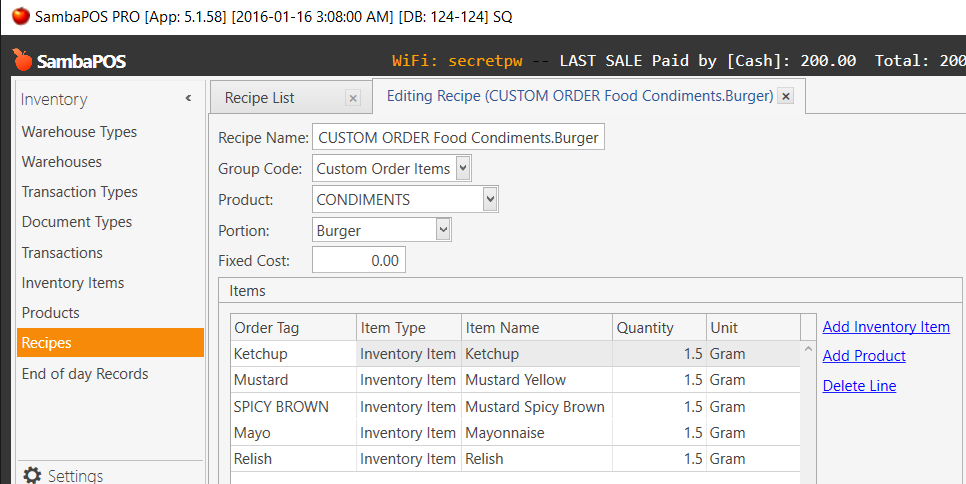The height and width of the screenshot is (484, 966).
Task: Click the Item Name column header
Action: tap(537, 328)
